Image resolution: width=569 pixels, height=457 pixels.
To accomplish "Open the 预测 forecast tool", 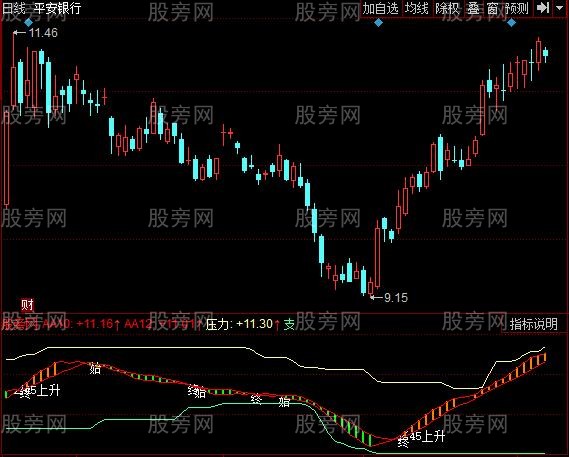I will tap(517, 8).
